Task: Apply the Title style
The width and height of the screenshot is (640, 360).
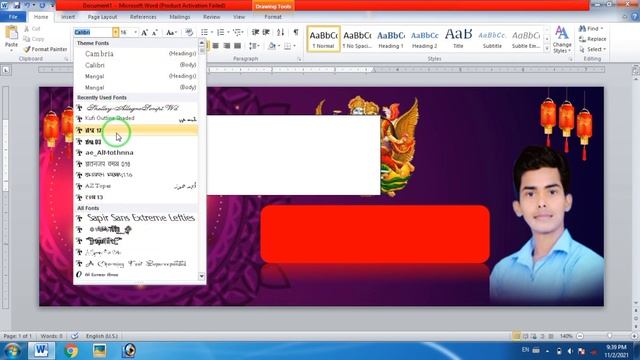Action: [x=458, y=39]
